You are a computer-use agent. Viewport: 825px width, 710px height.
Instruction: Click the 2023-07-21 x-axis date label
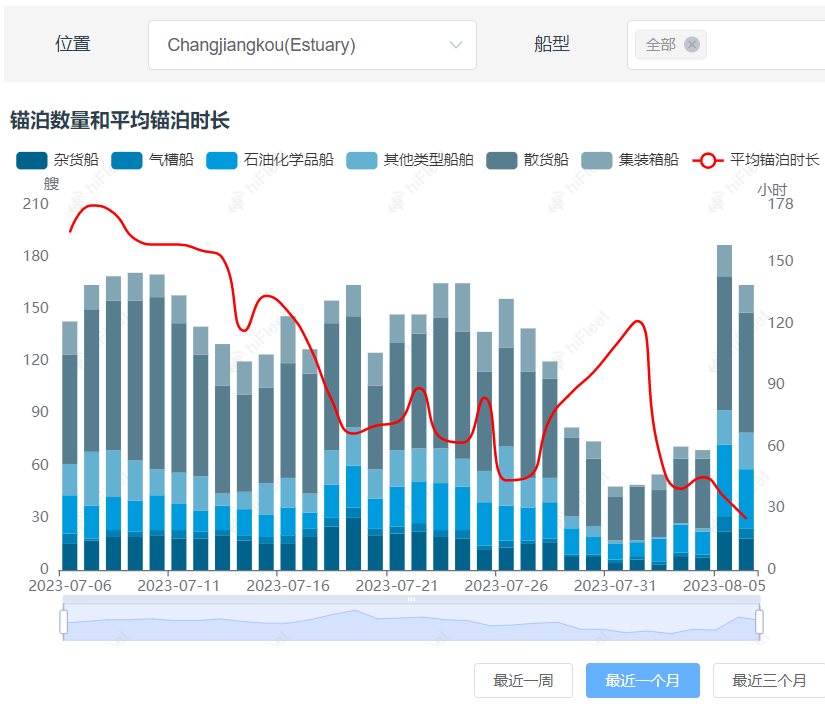tap(397, 586)
